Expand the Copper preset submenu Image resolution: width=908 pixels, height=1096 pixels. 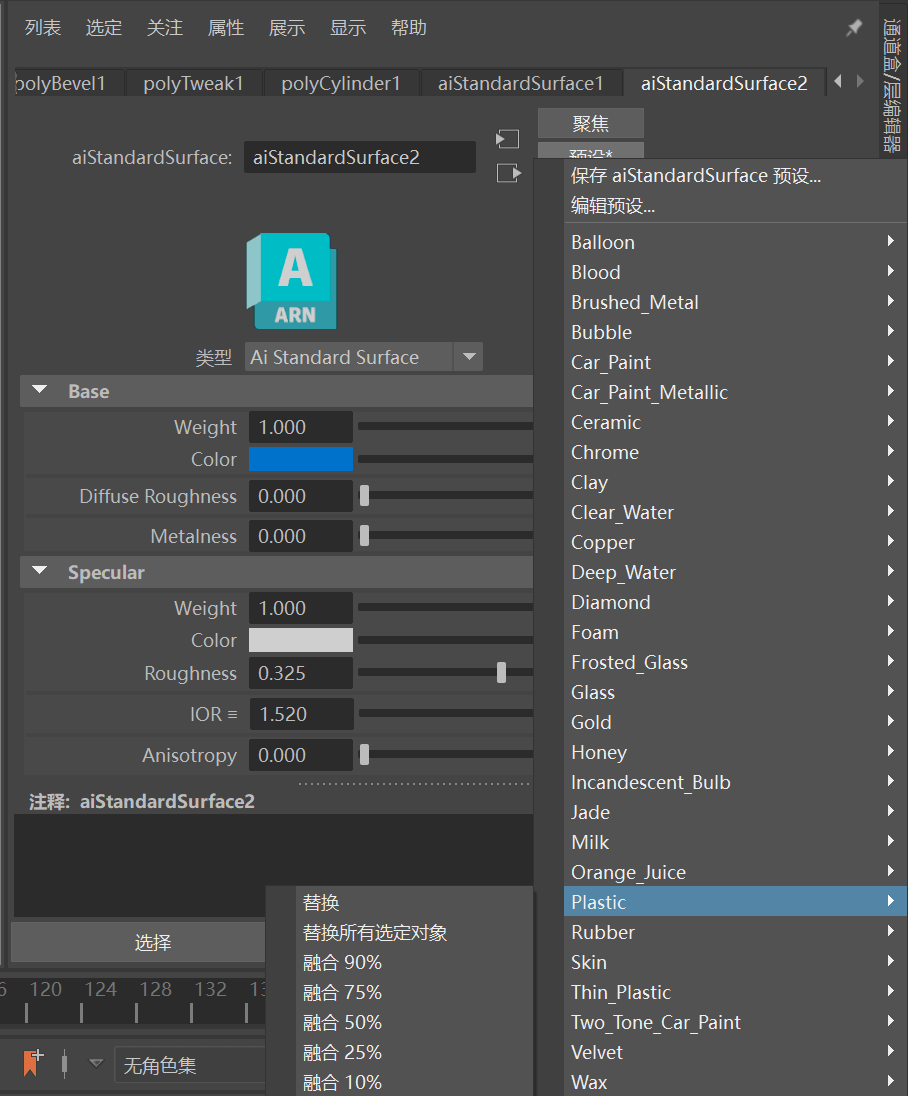pos(735,542)
